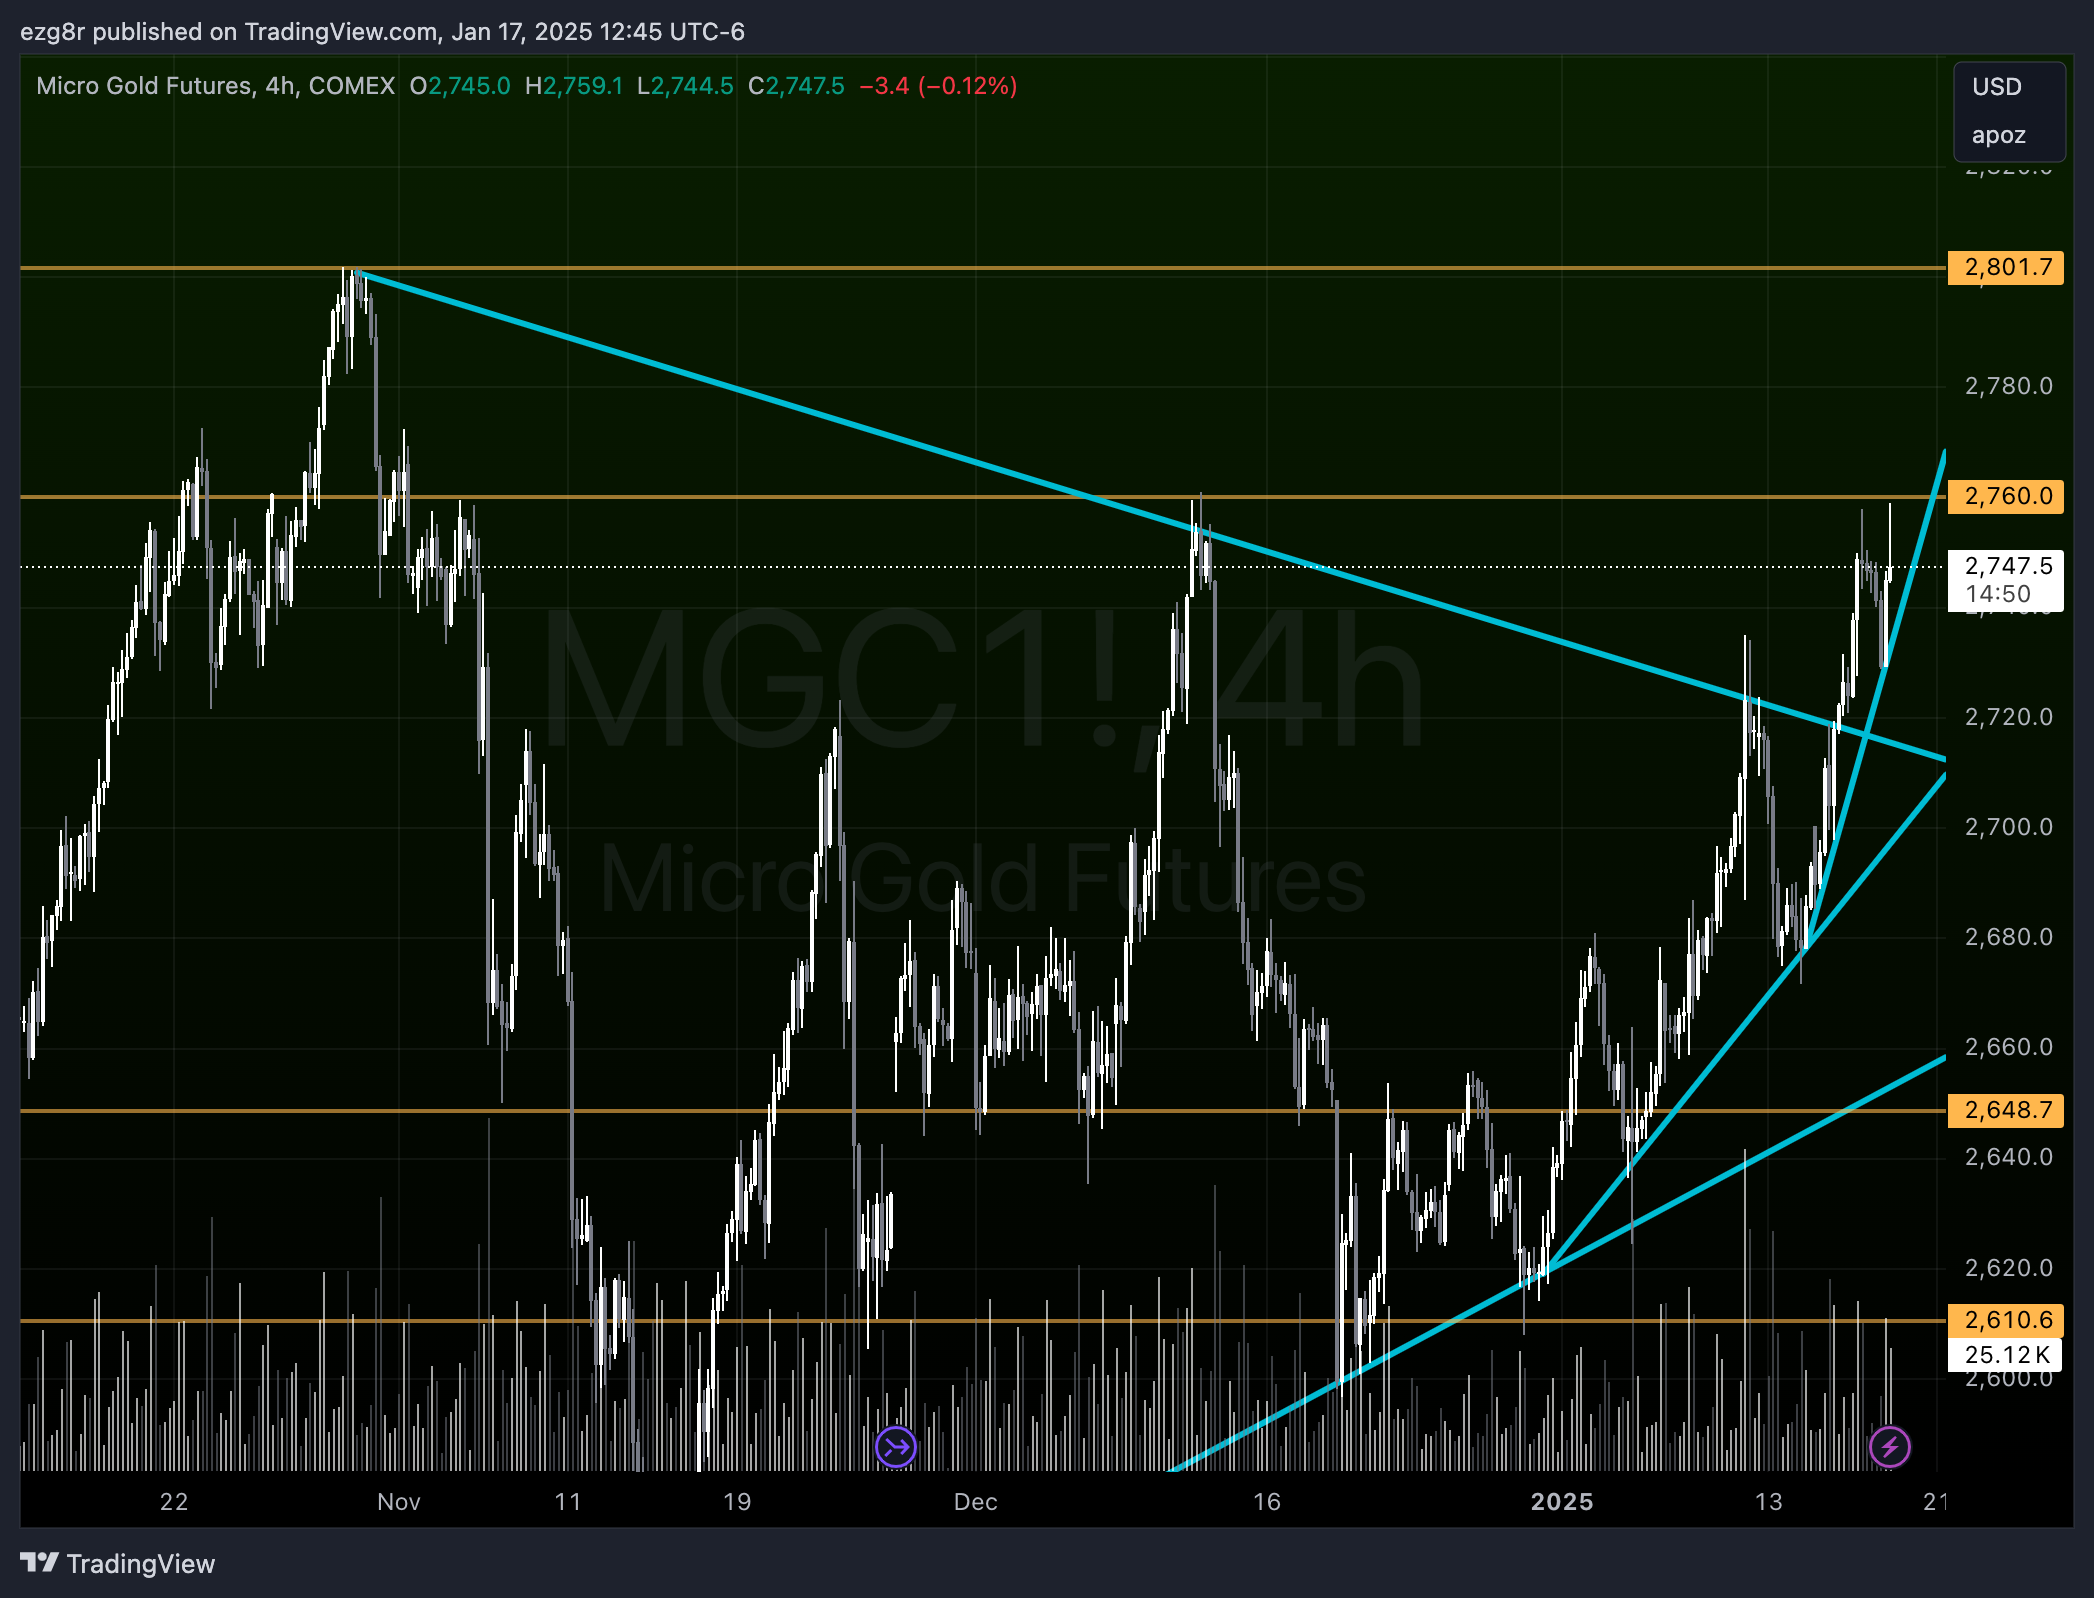Select the 2,801.7 price level label
Viewport: 2094px width, 1598px height.
tap(2006, 267)
